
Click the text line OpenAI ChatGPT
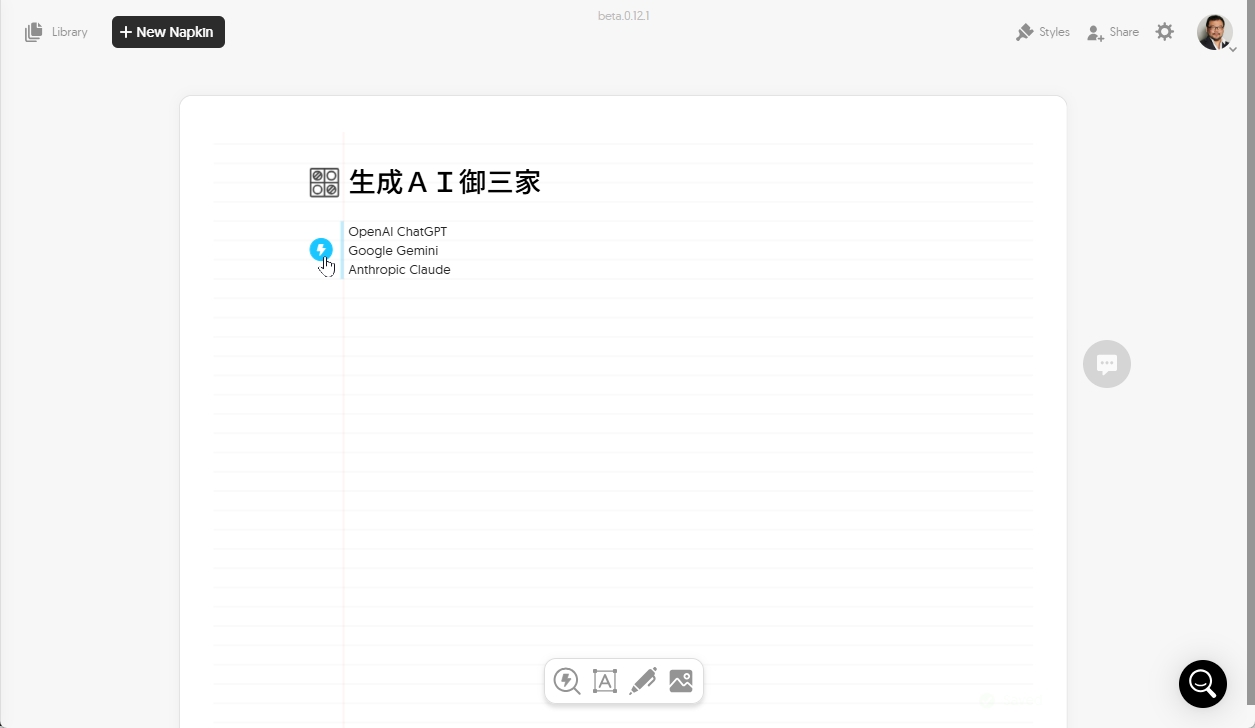pyautogui.click(x=398, y=231)
